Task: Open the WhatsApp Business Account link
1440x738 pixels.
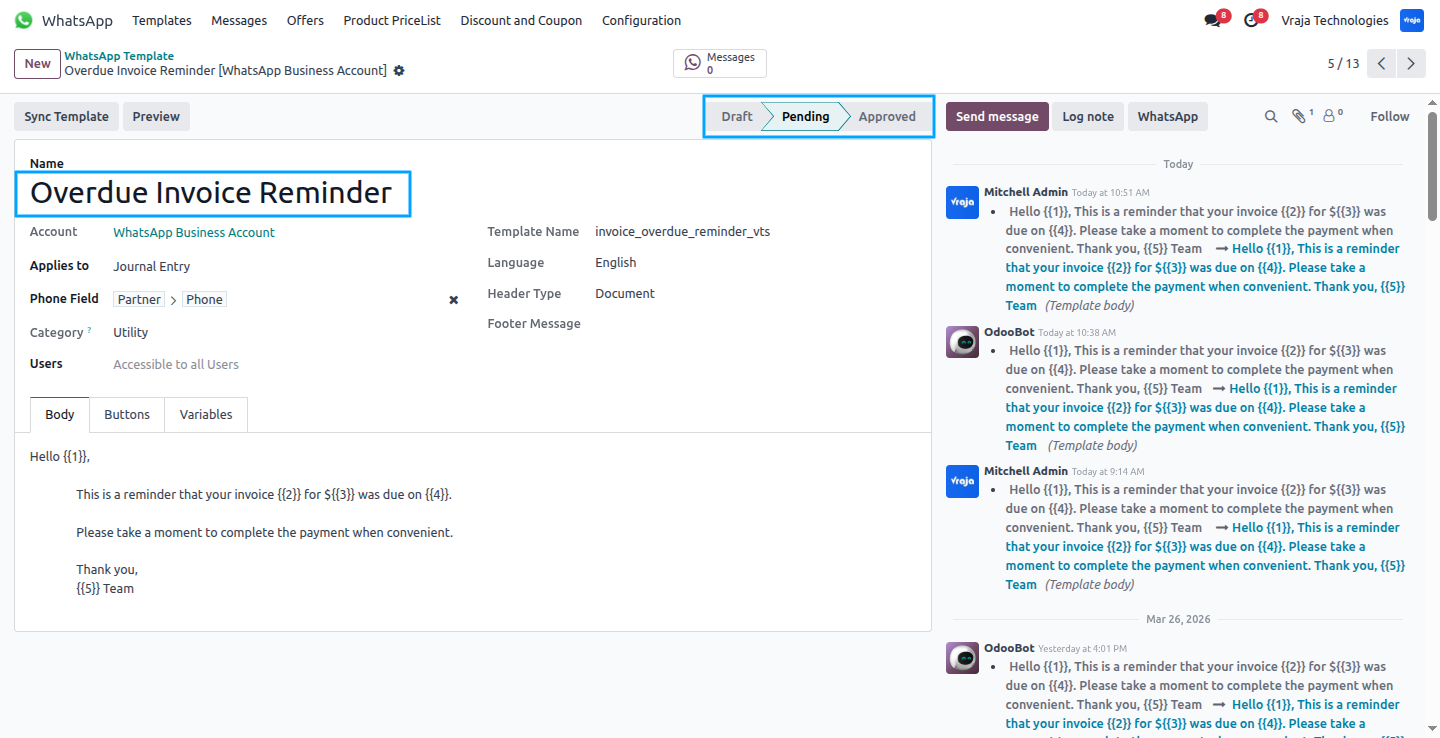Action: click(x=194, y=233)
